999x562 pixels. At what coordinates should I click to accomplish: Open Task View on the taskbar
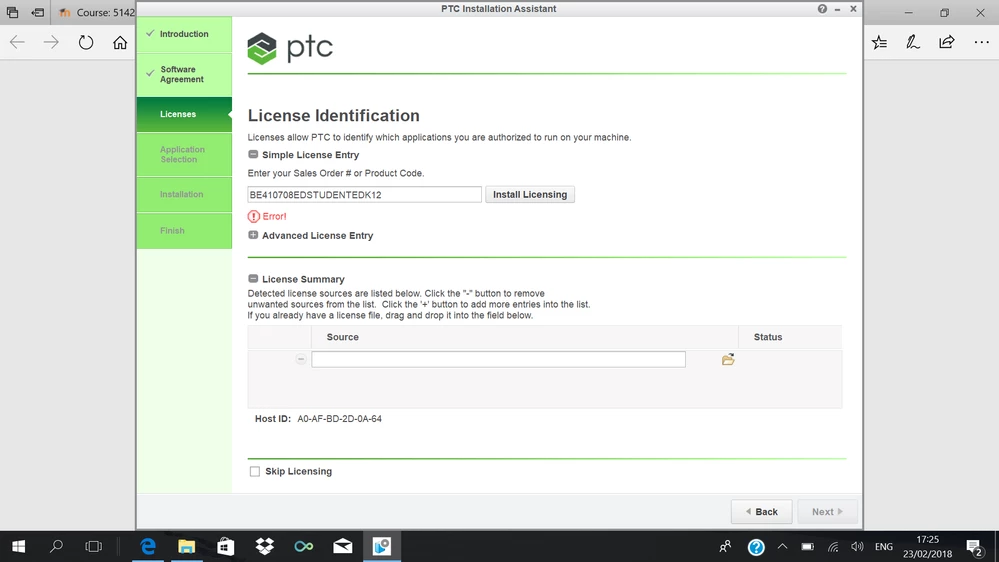(x=94, y=546)
